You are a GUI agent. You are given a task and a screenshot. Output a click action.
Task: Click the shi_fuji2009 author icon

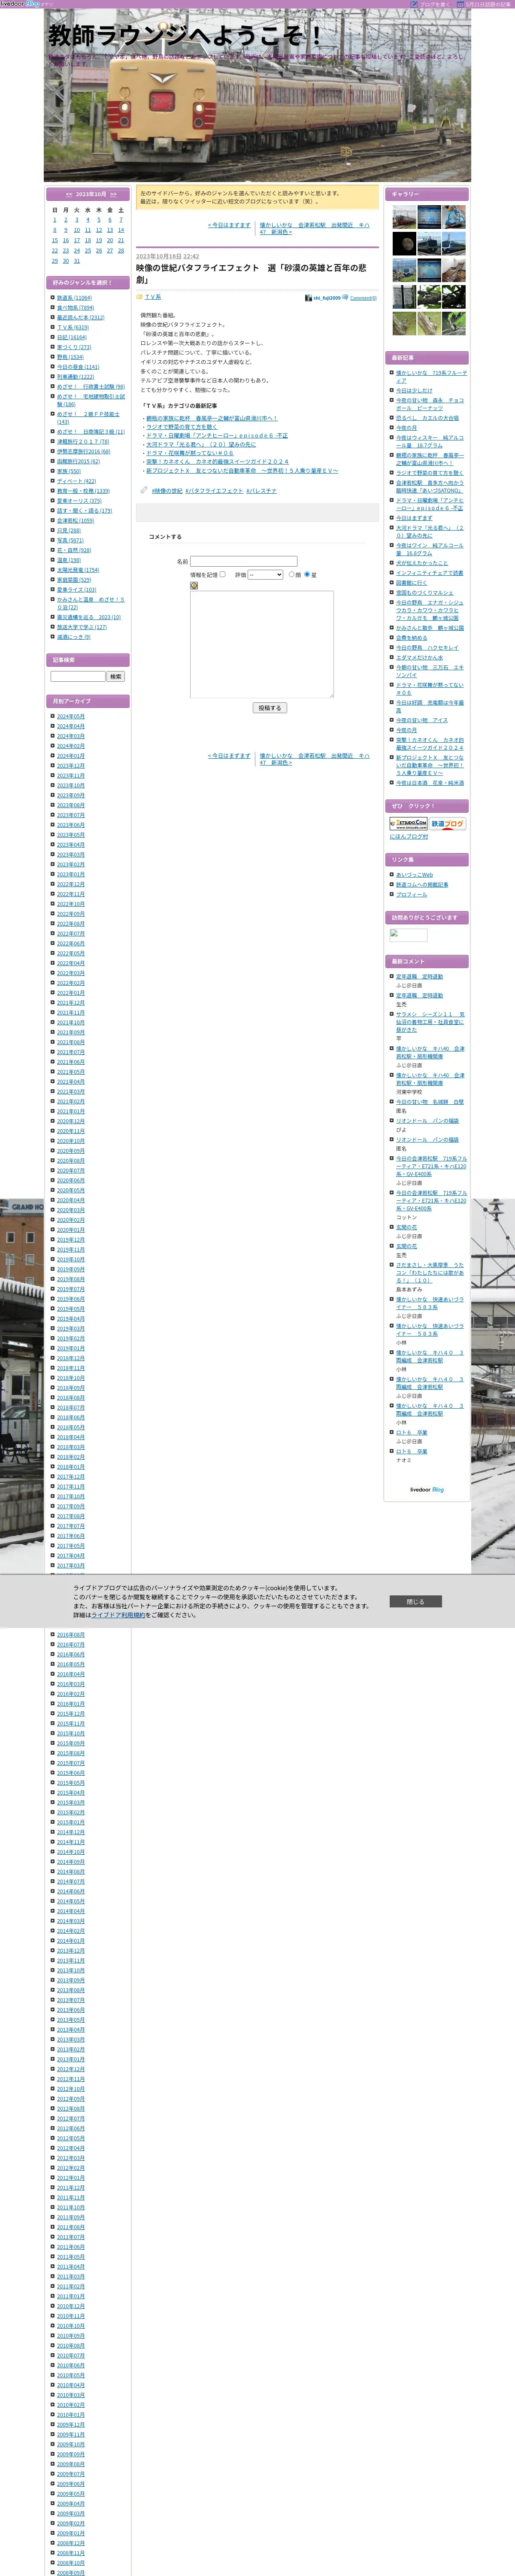[x=308, y=298]
